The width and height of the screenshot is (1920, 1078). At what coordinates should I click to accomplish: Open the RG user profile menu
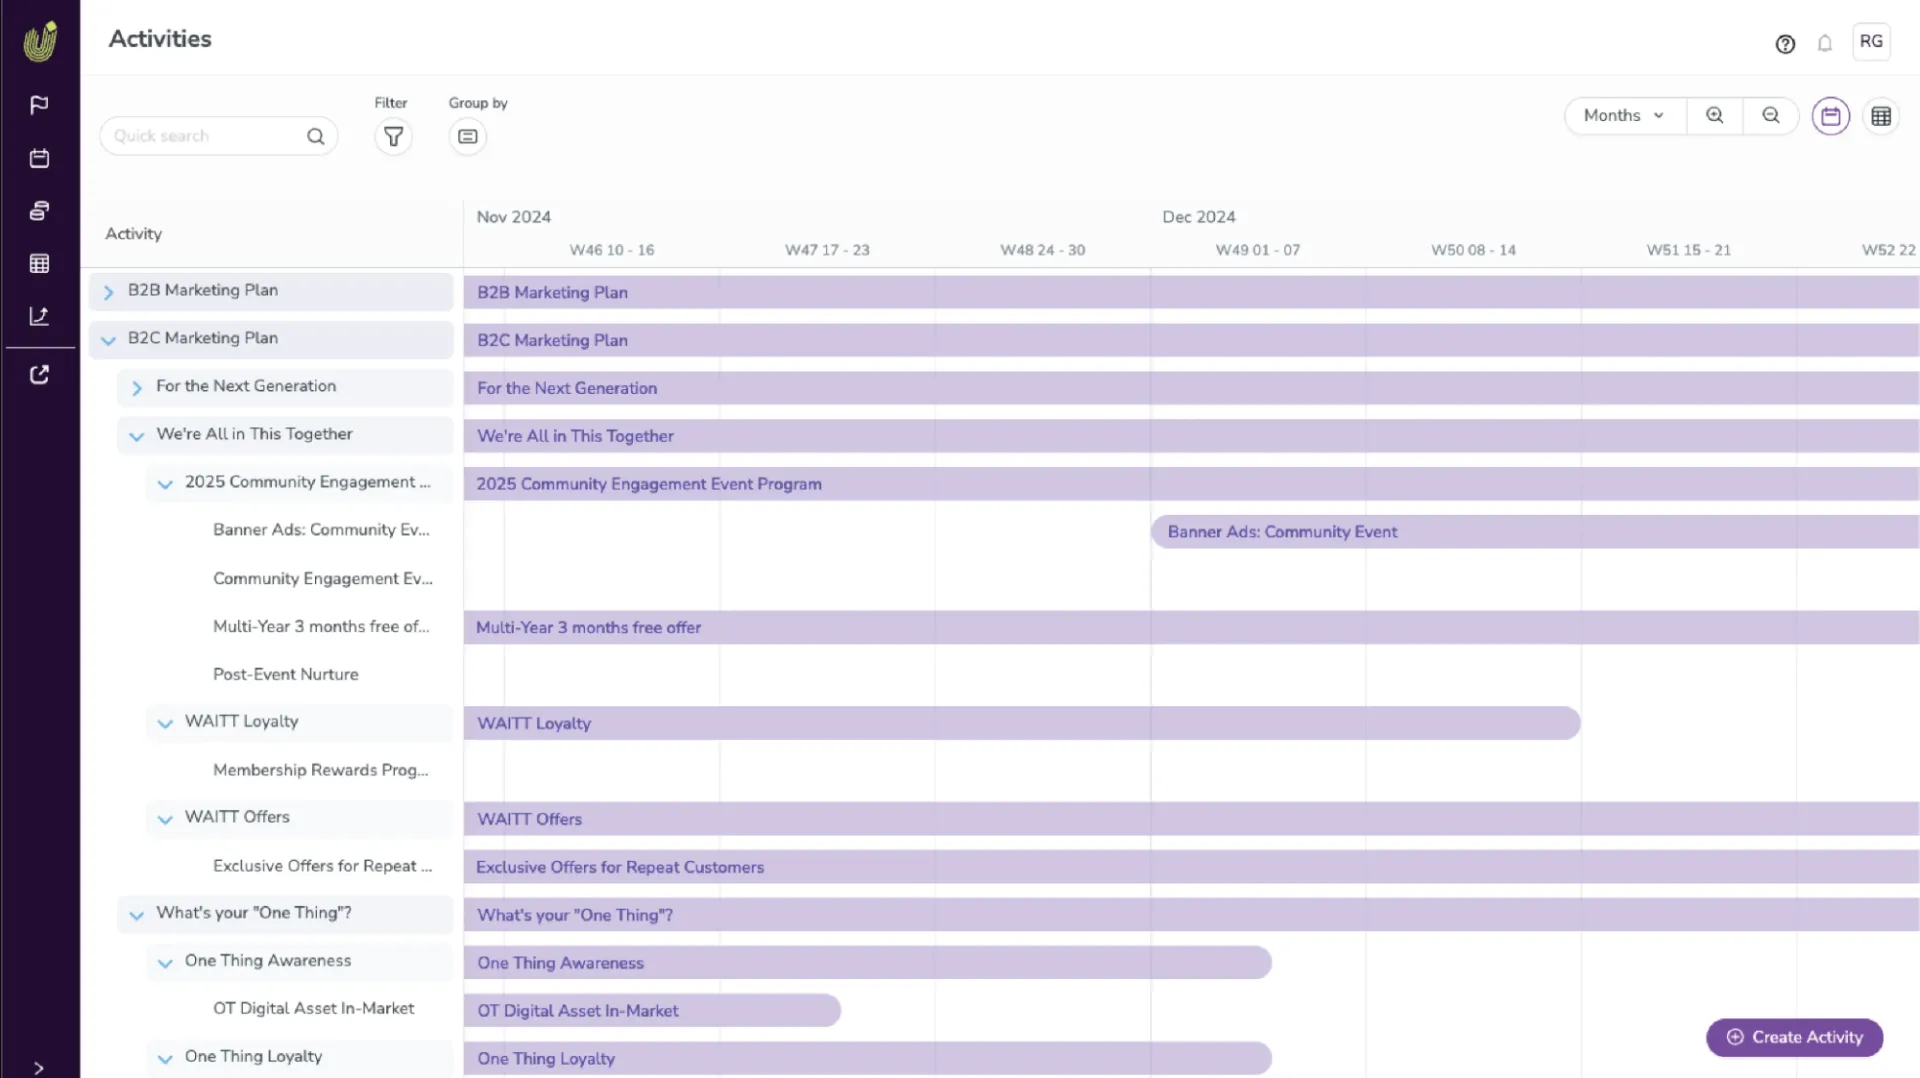coord(1871,42)
